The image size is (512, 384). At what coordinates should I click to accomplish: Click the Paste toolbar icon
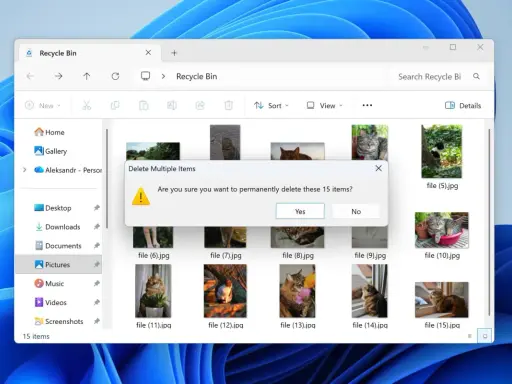143,106
